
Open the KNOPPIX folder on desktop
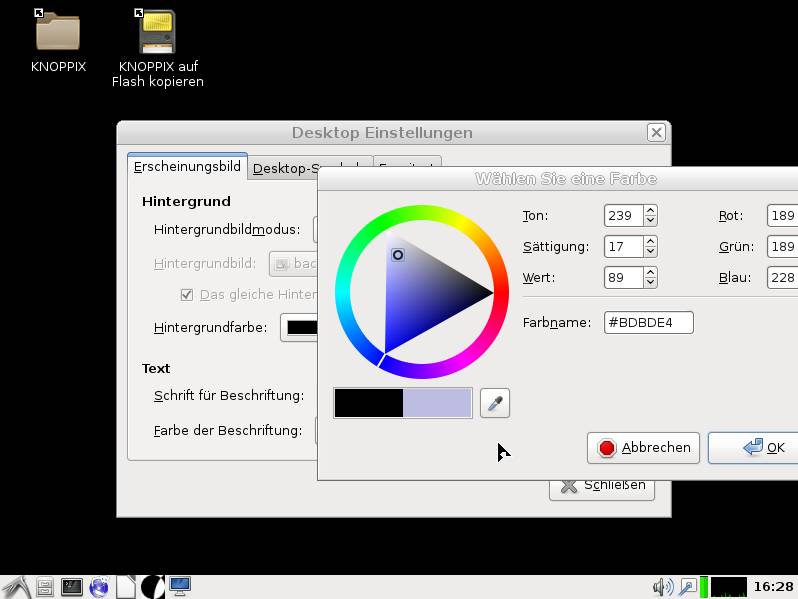[58, 31]
